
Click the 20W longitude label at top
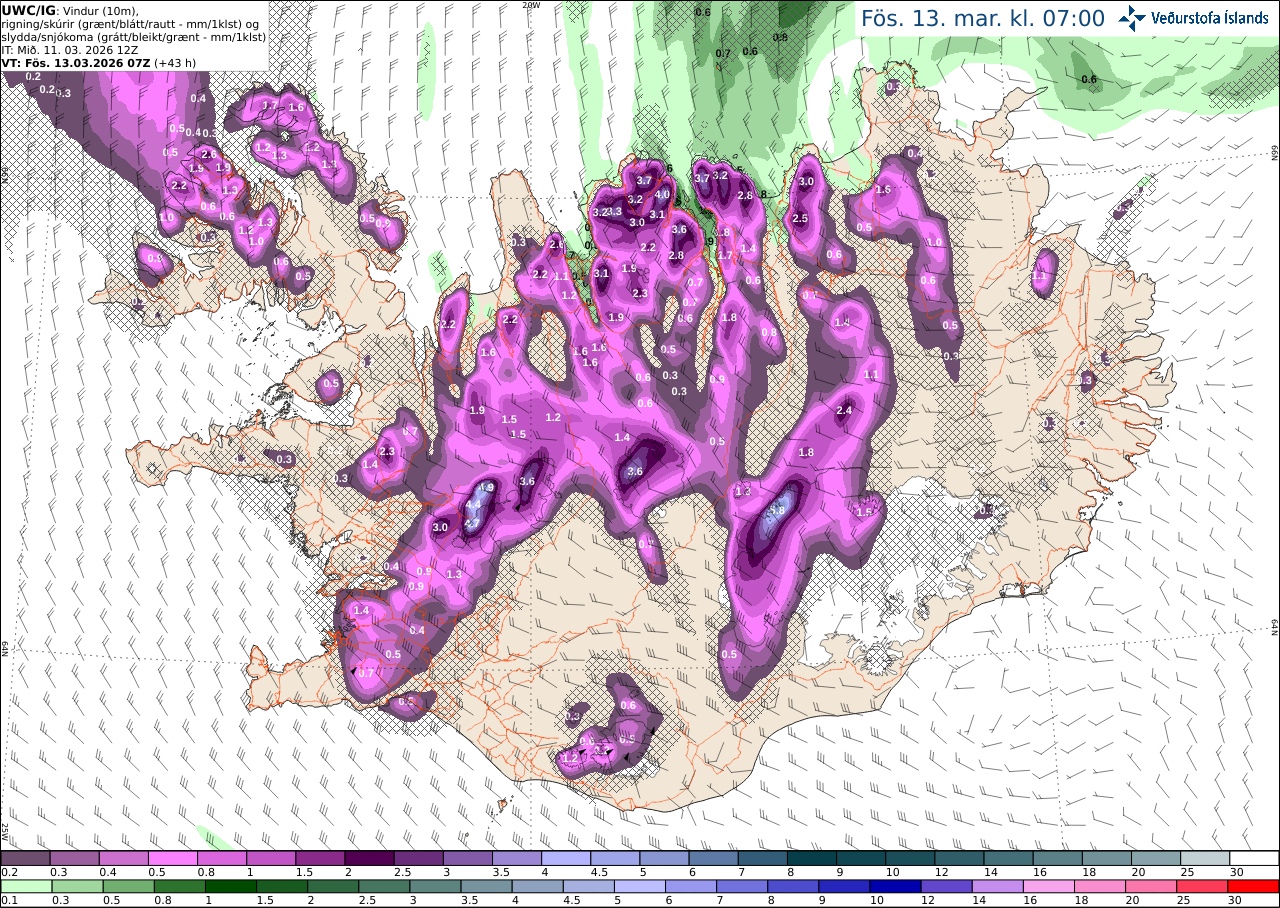[531, 5]
